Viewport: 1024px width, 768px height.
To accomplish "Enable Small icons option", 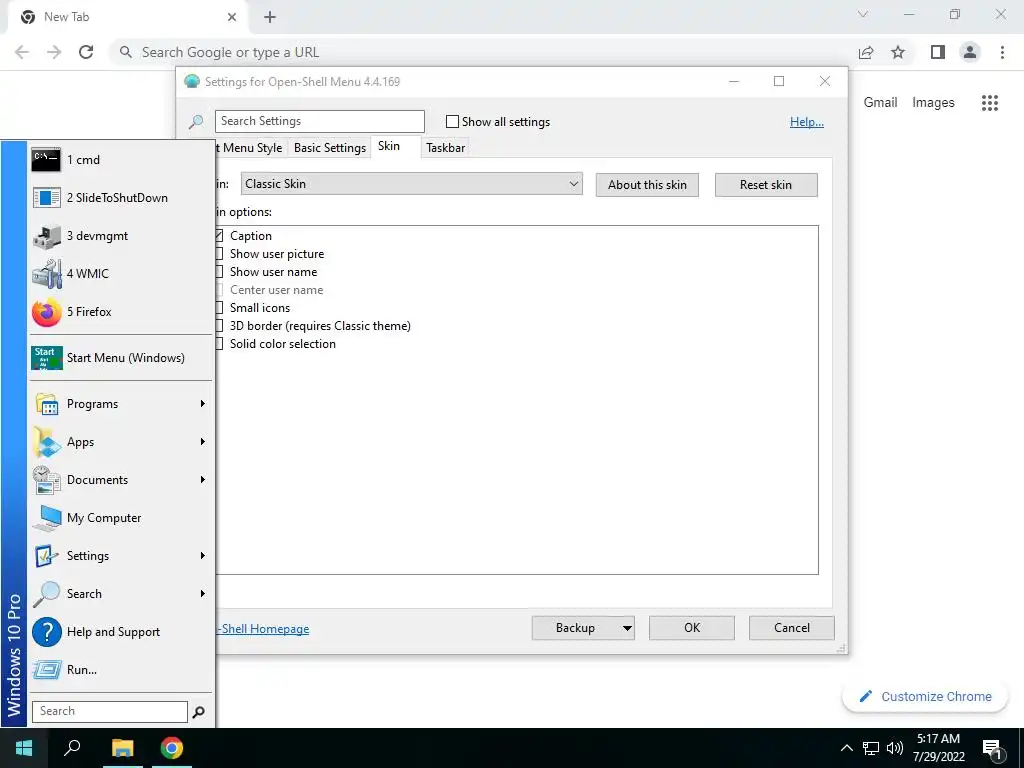I will (219, 308).
